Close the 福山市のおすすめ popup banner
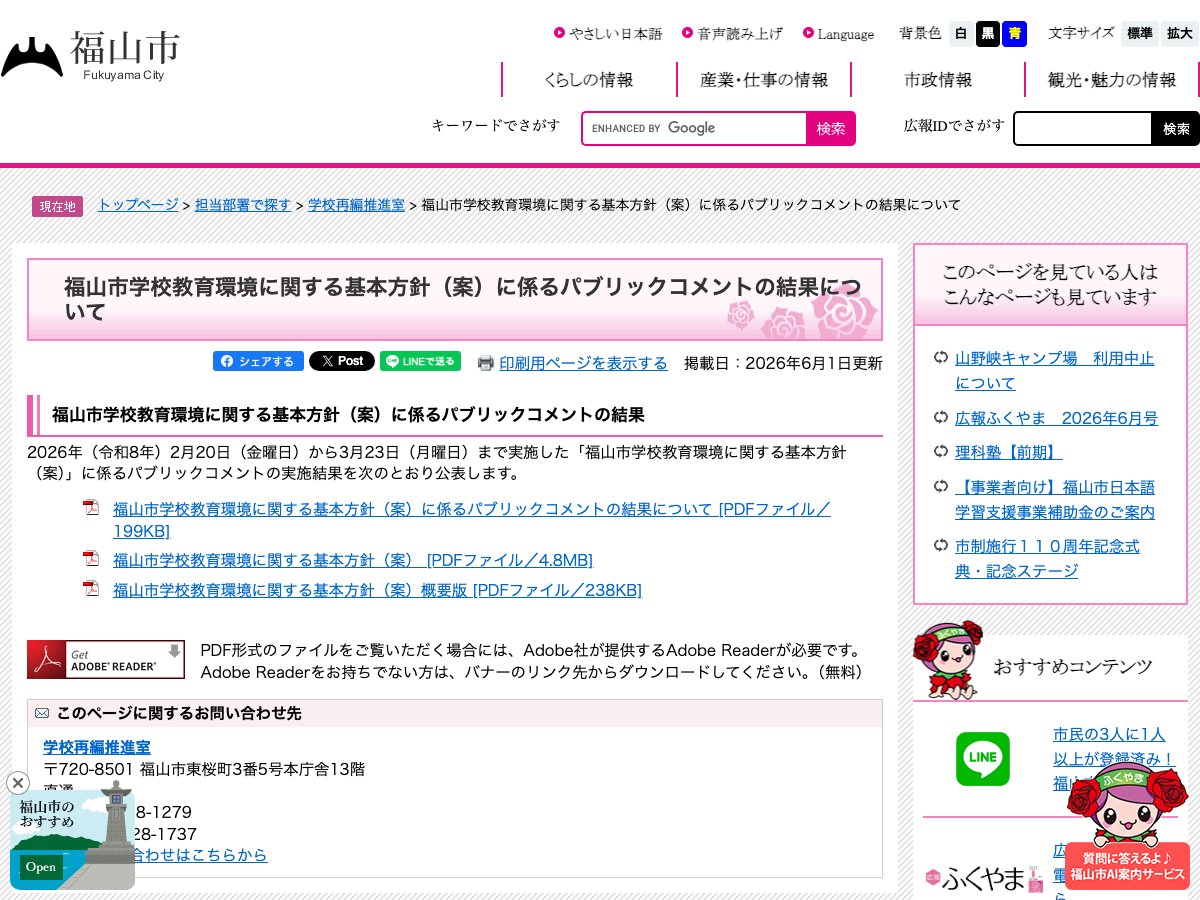Image resolution: width=1200 pixels, height=900 pixels. [18, 783]
